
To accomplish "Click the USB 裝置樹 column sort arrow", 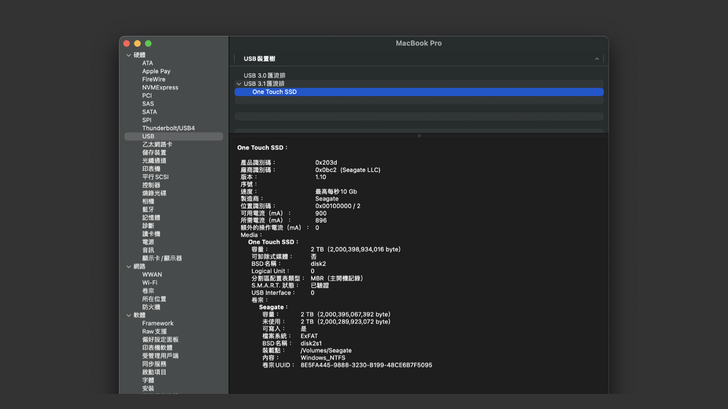I will (x=597, y=59).
